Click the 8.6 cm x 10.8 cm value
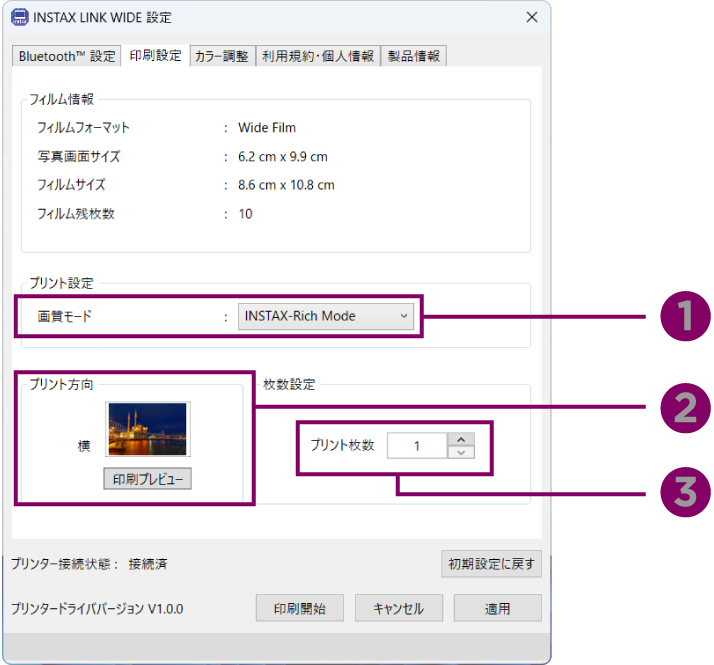Image resolution: width=714 pixels, height=665 pixels. point(286,185)
